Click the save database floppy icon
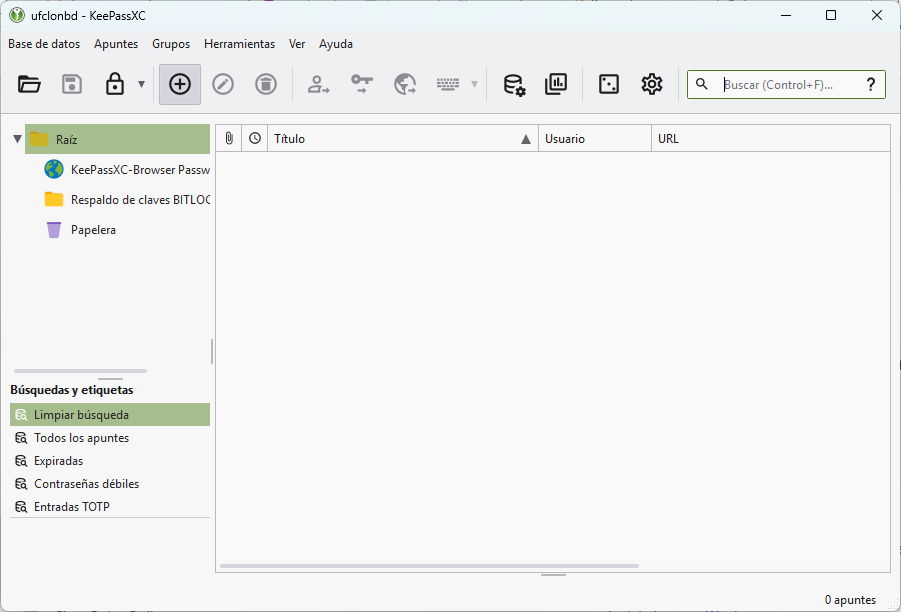Screen dimensions: 901x612 coord(72,84)
